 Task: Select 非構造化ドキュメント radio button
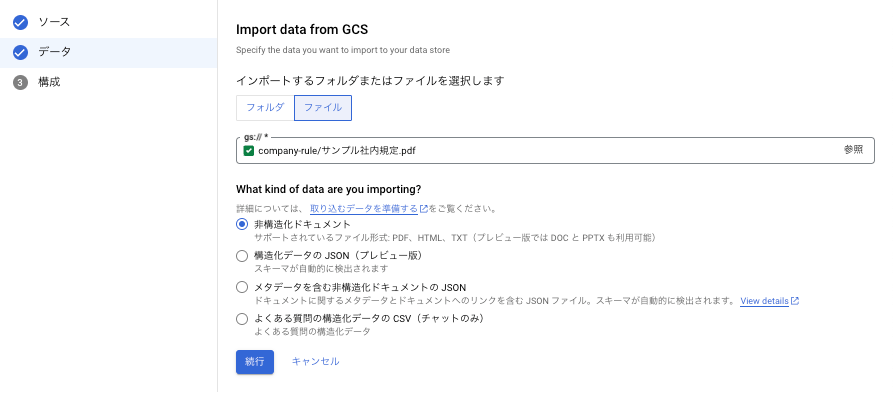pyautogui.click(x=242, y=224)
